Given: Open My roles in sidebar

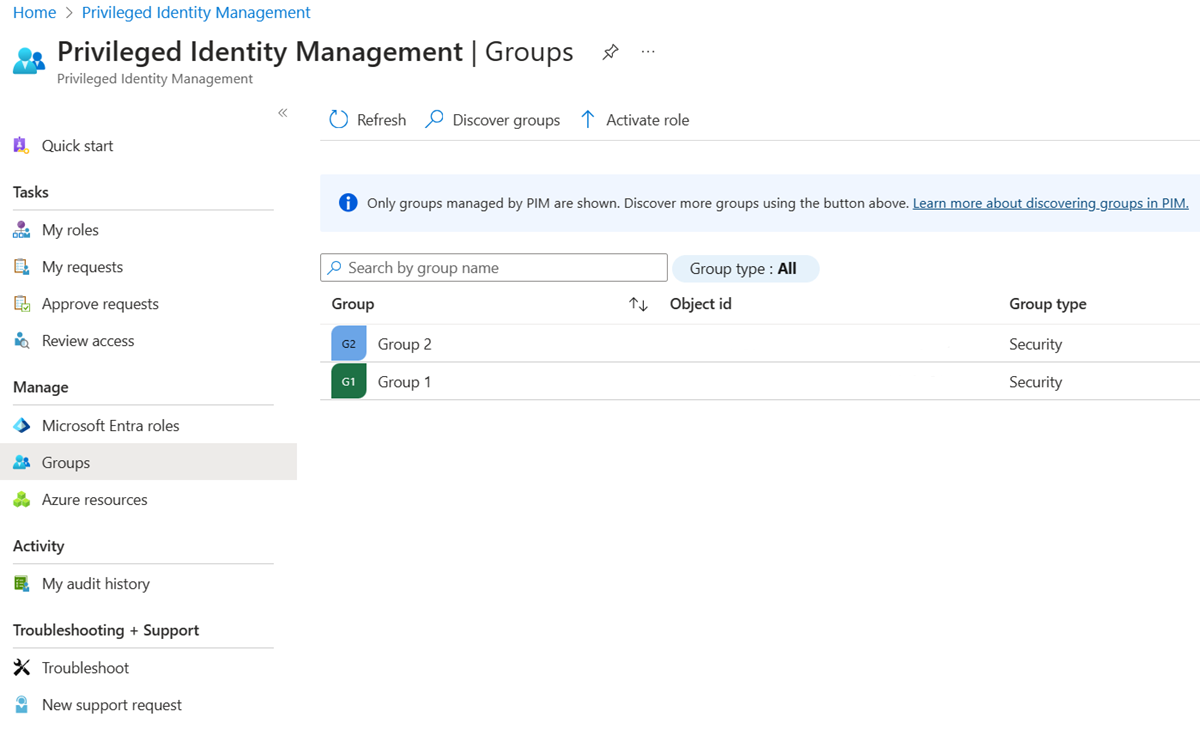Looking at the screenshot, I should tap(70, 230).
